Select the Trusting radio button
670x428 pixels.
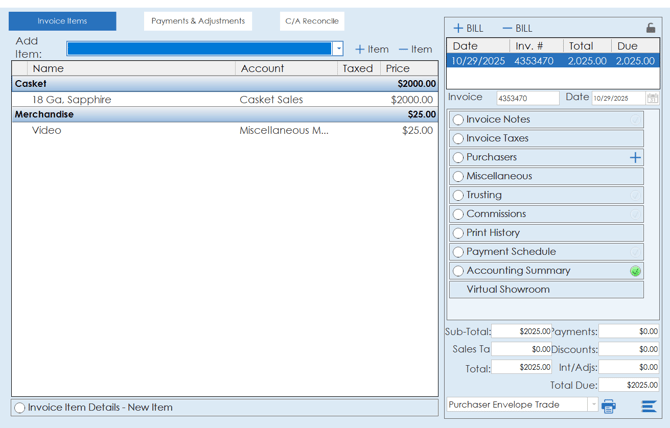point(458,196)
